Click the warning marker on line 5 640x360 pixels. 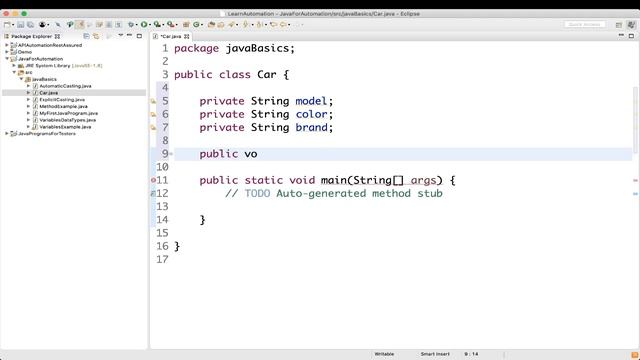click(153, 101)
